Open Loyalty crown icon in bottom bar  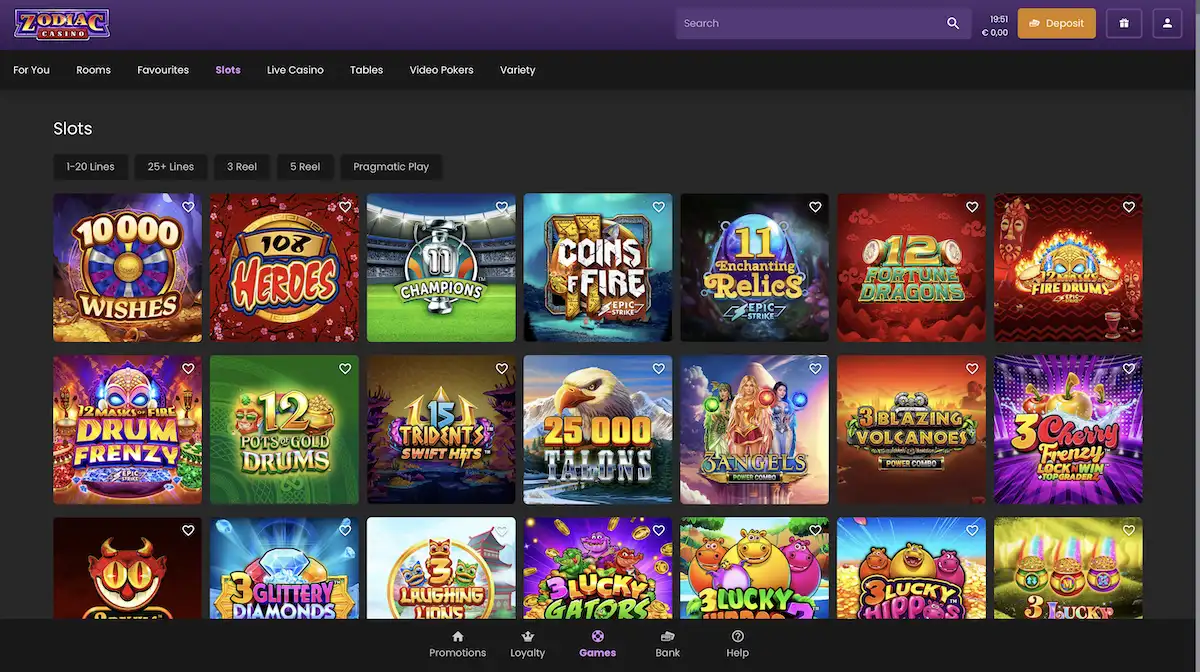pos(528,637)
